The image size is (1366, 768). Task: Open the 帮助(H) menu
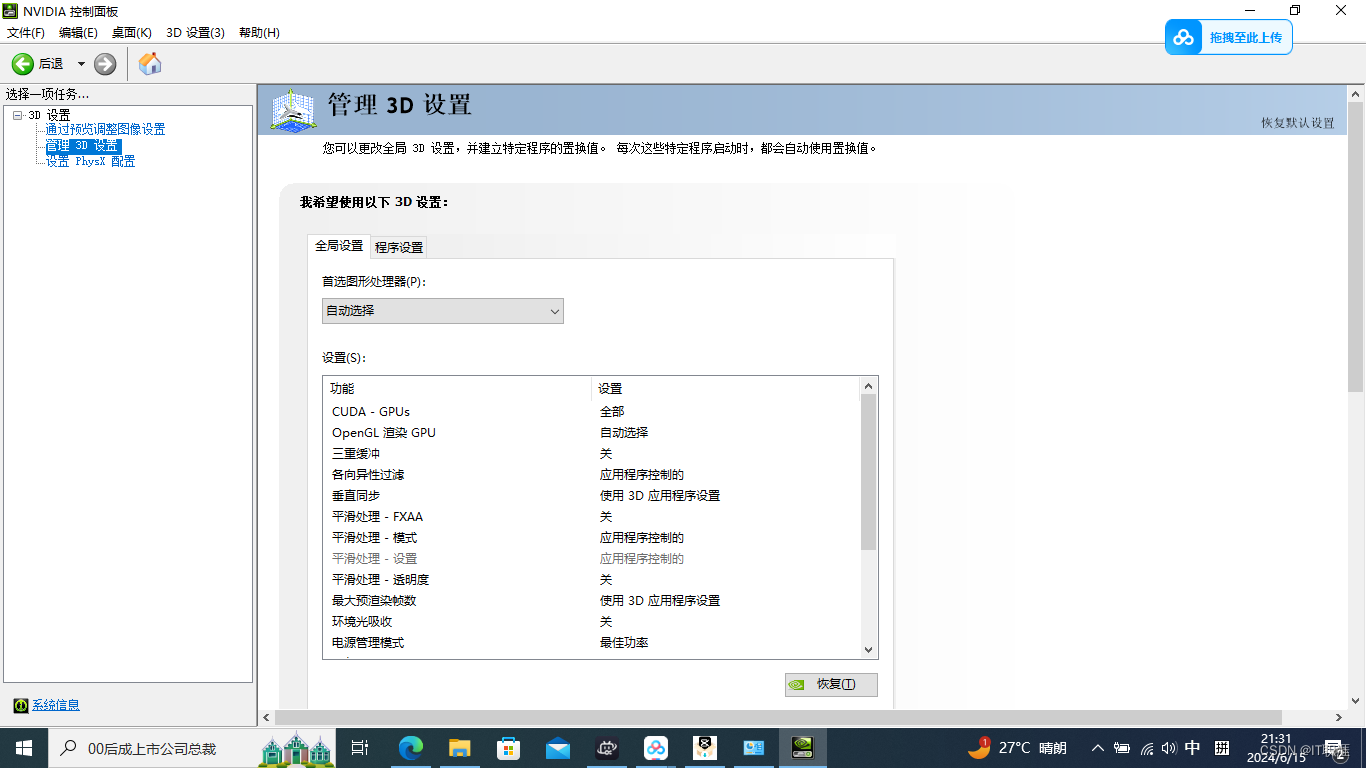pyautogui.click(x=259, y=32)
